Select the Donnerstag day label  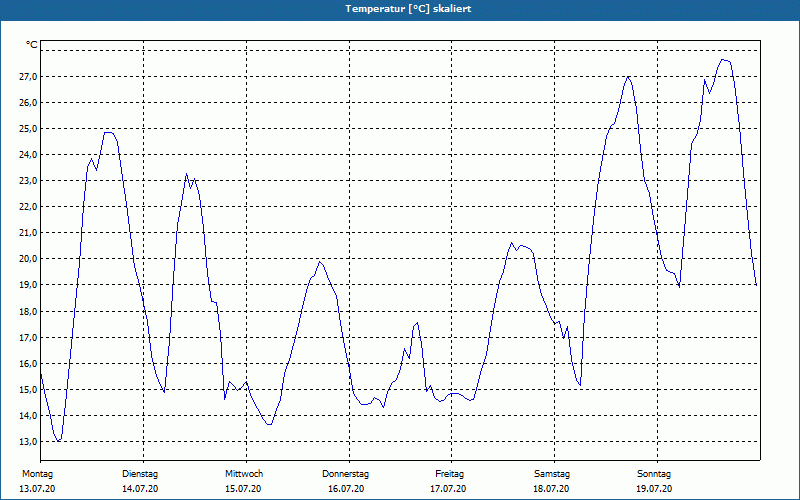pos(345,474)
